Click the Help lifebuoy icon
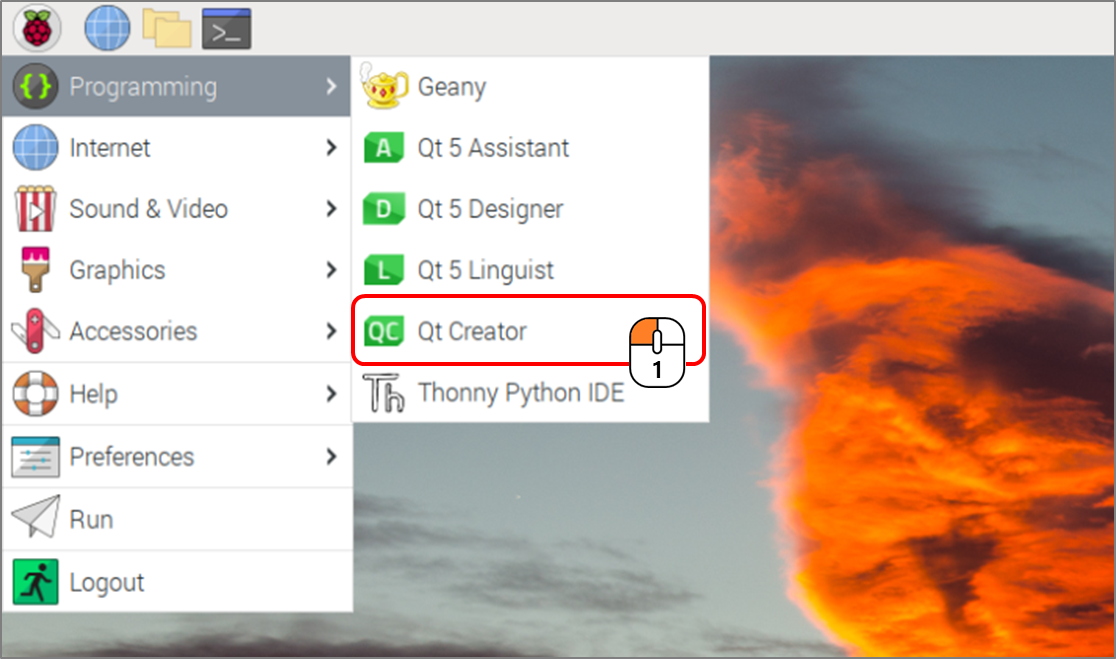 pos(35,394)
